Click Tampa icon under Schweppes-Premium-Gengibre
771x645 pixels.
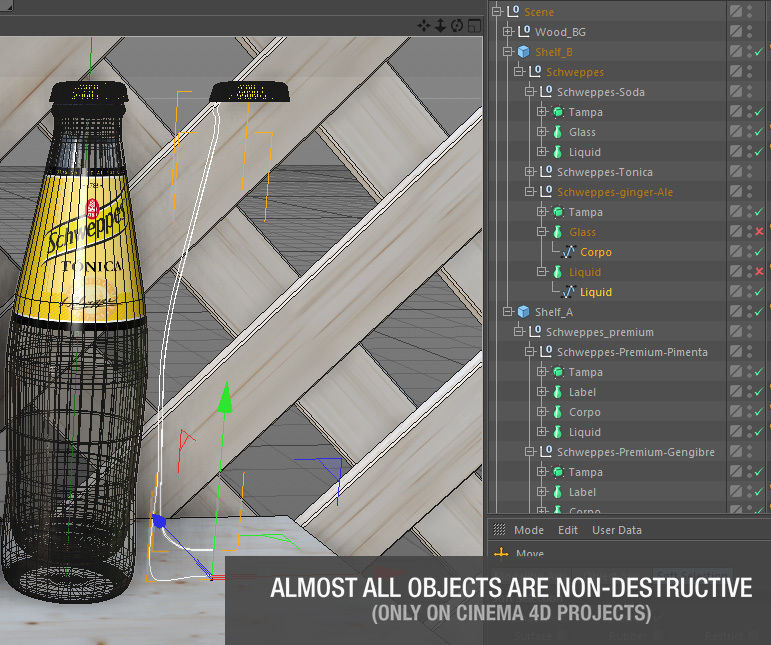(558, 472)
